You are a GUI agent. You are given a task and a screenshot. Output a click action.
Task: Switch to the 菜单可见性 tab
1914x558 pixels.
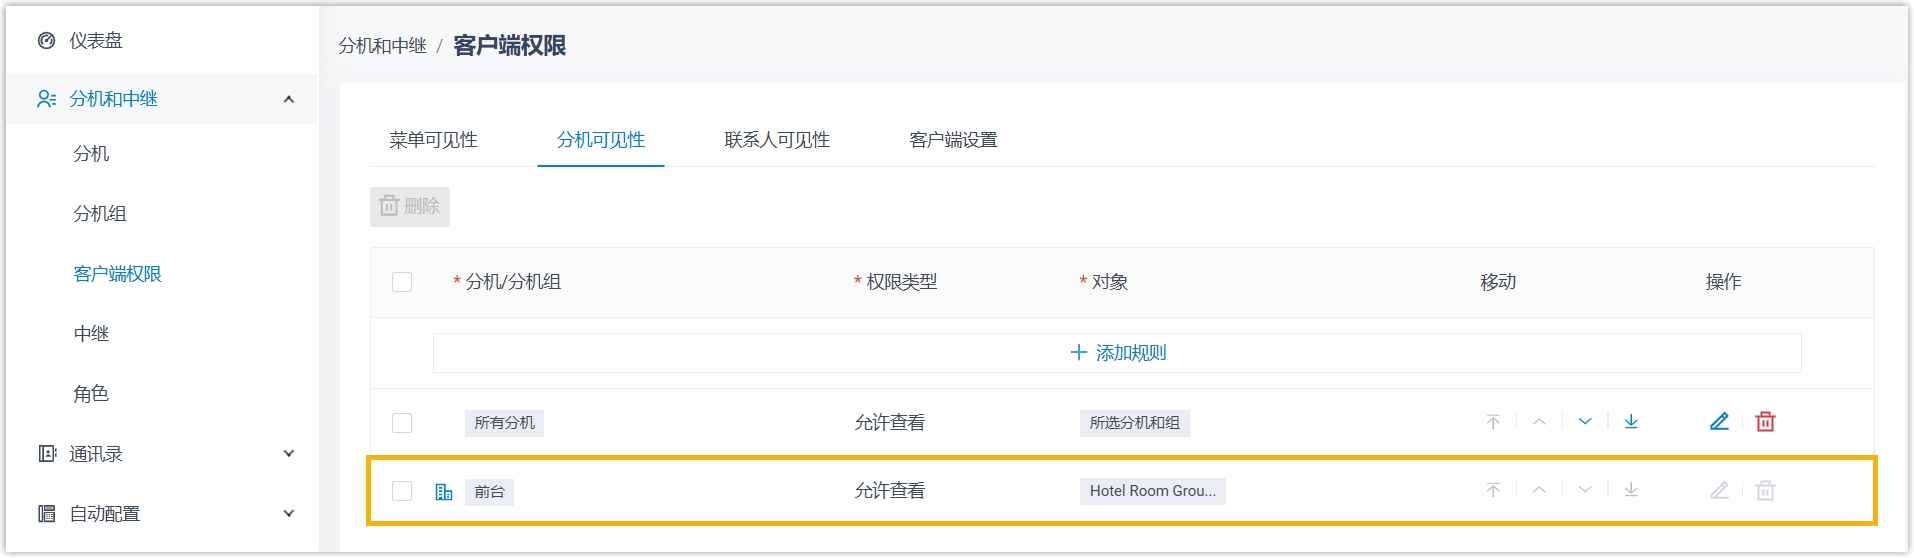point(433,140)
